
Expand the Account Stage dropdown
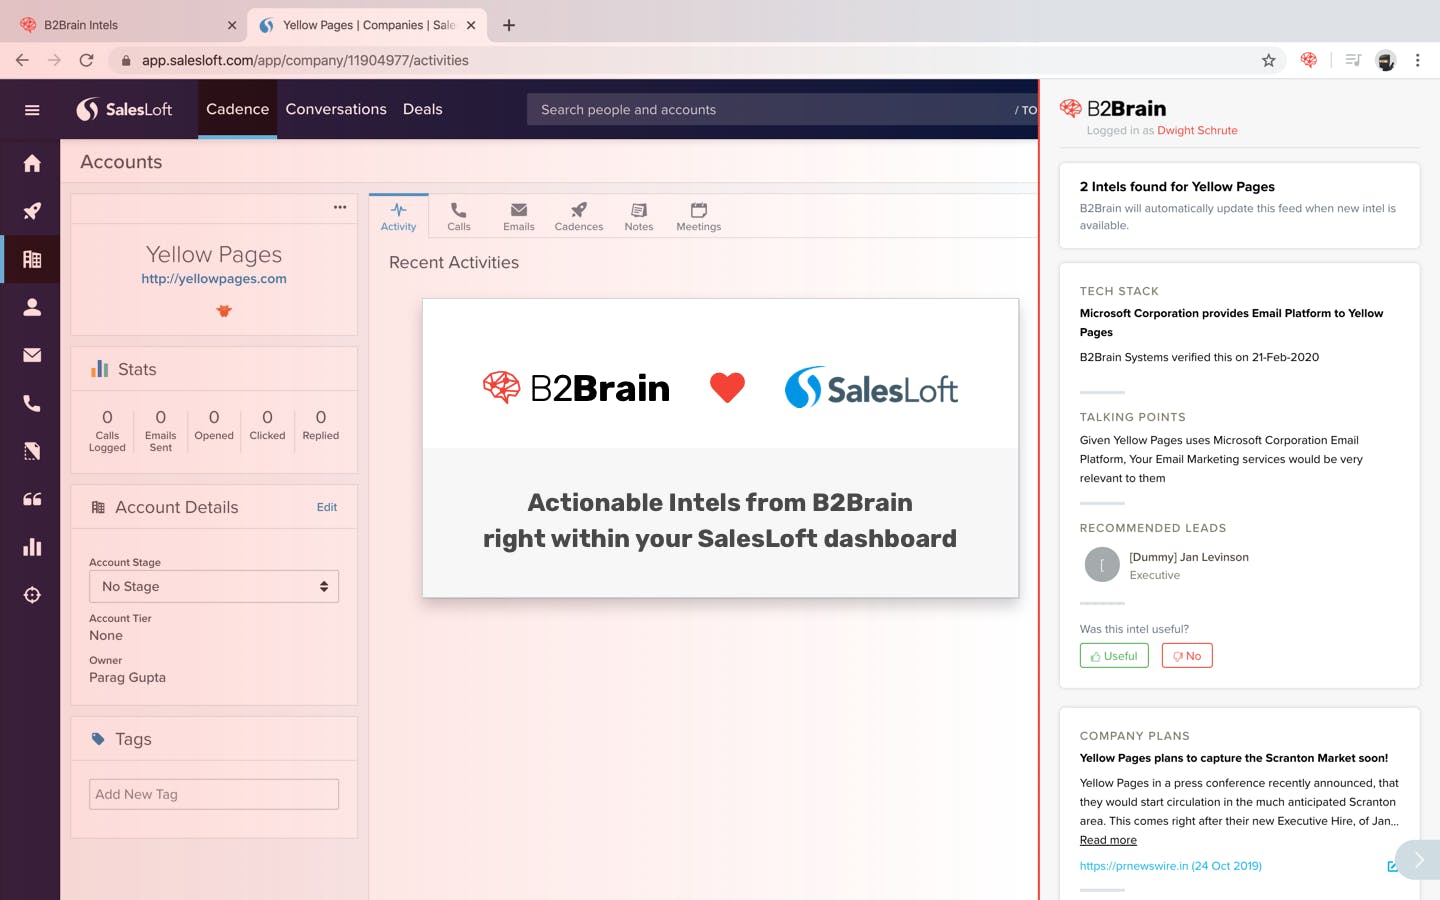coord(214,586)
